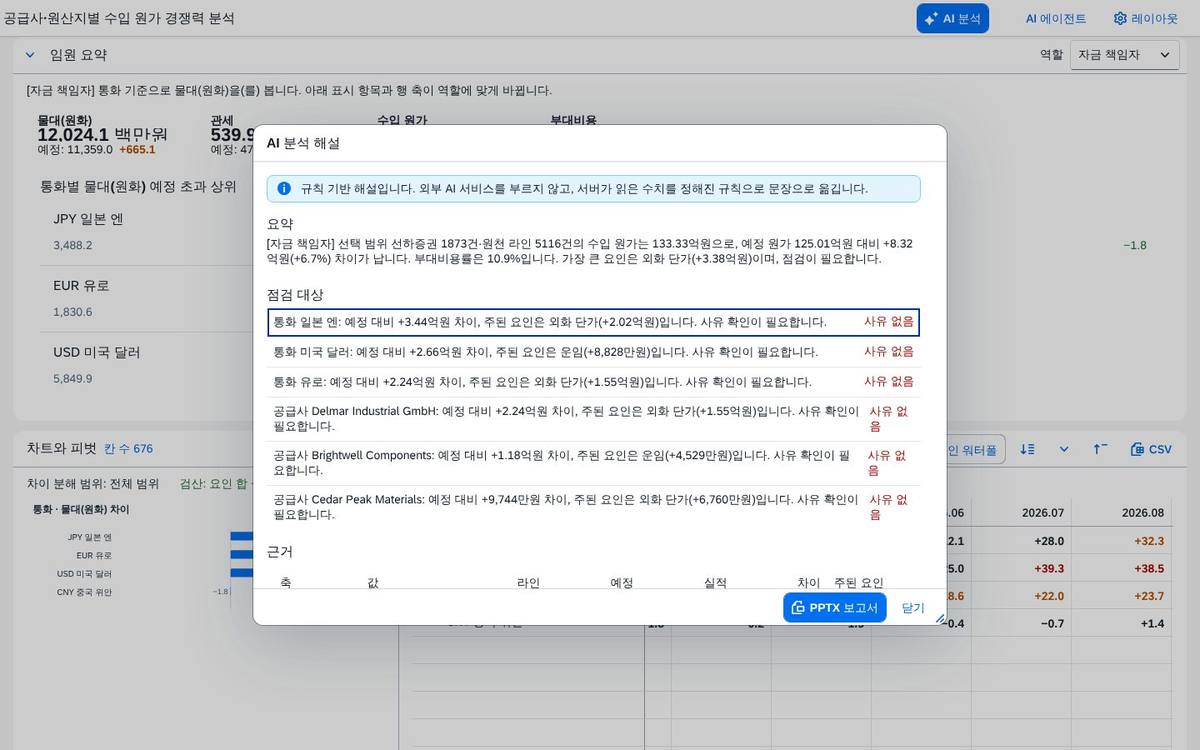Close the dialog with 닫기
The image size is (1200, 750).
pyautogui.click(x=913, y=608)
